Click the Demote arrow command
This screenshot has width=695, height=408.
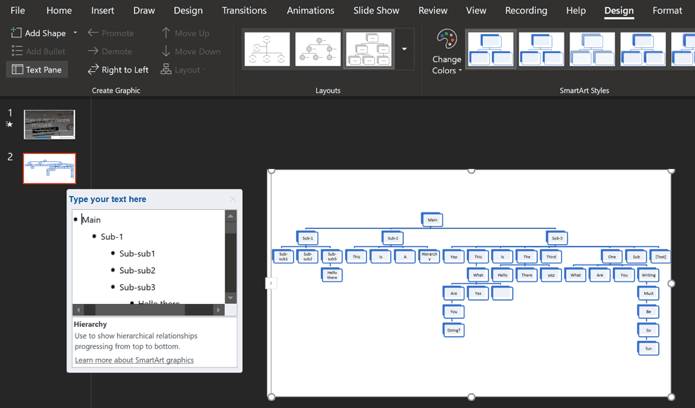click(110, 51)
